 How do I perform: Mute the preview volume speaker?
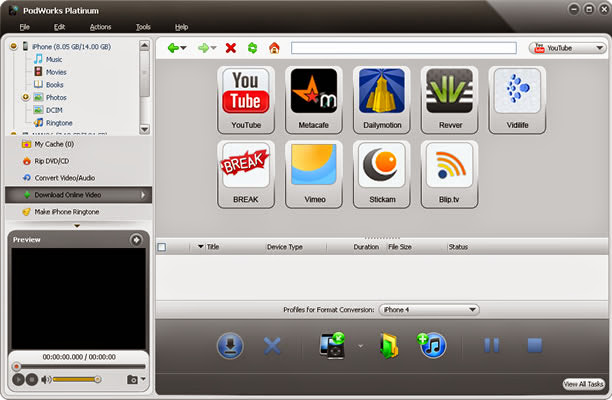point(46,379)
